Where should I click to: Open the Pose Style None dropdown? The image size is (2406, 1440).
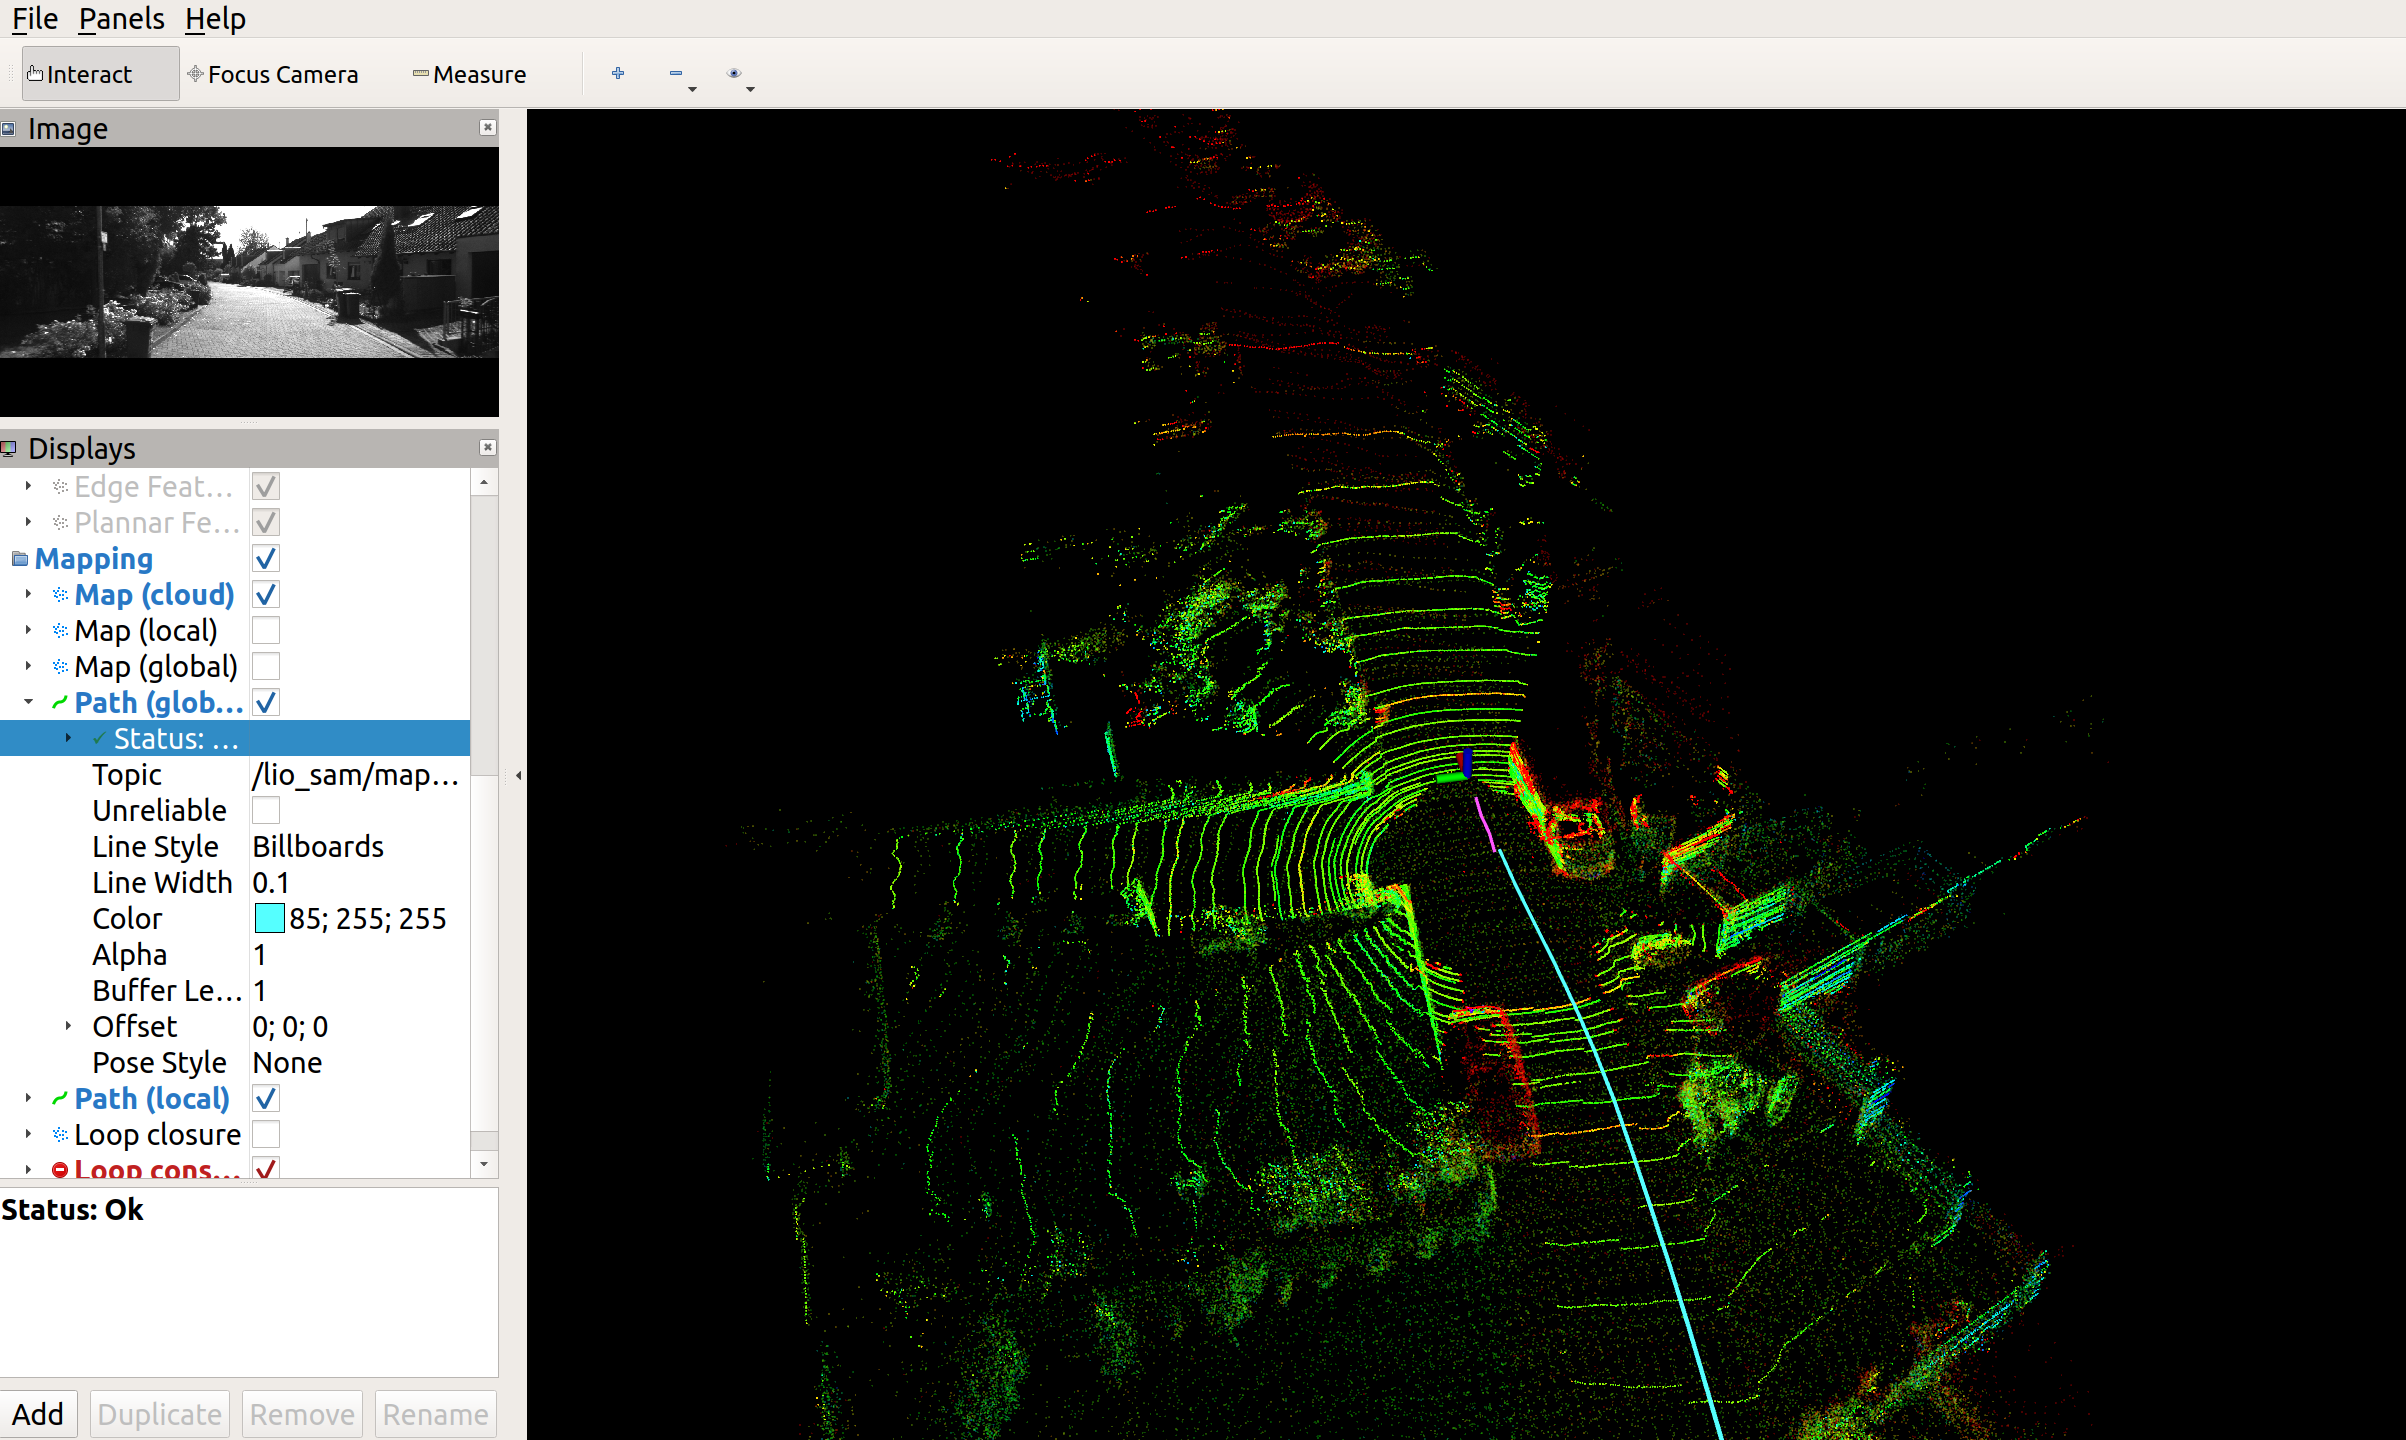[359, 1063]
